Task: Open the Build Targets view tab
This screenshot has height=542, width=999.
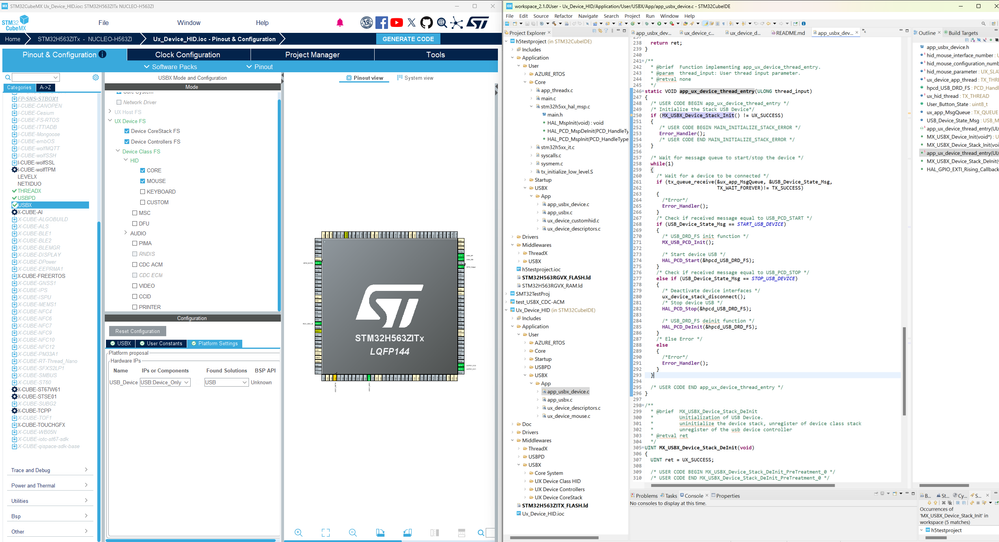Action: (961, 32)
